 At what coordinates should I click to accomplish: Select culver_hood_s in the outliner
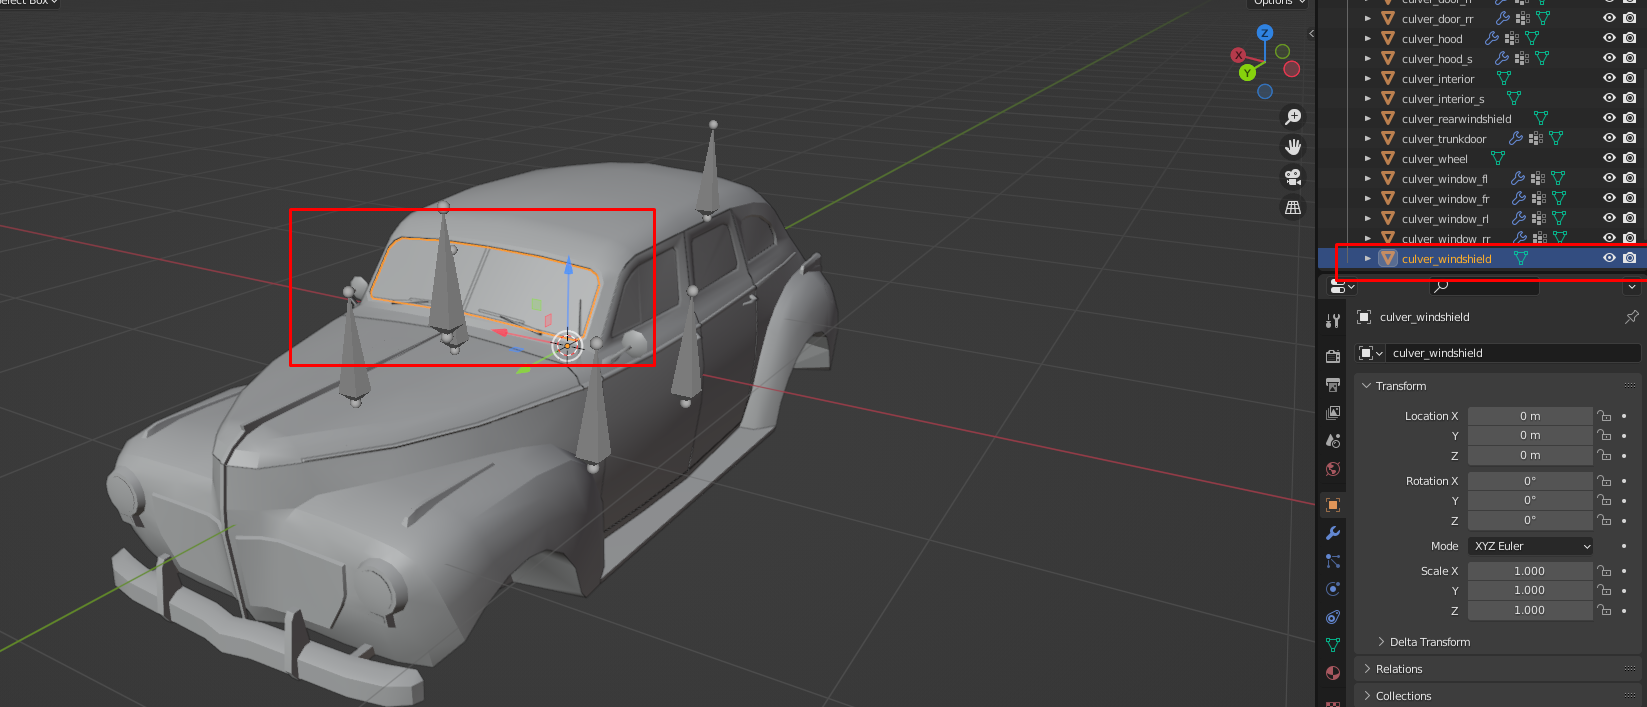1437,58
